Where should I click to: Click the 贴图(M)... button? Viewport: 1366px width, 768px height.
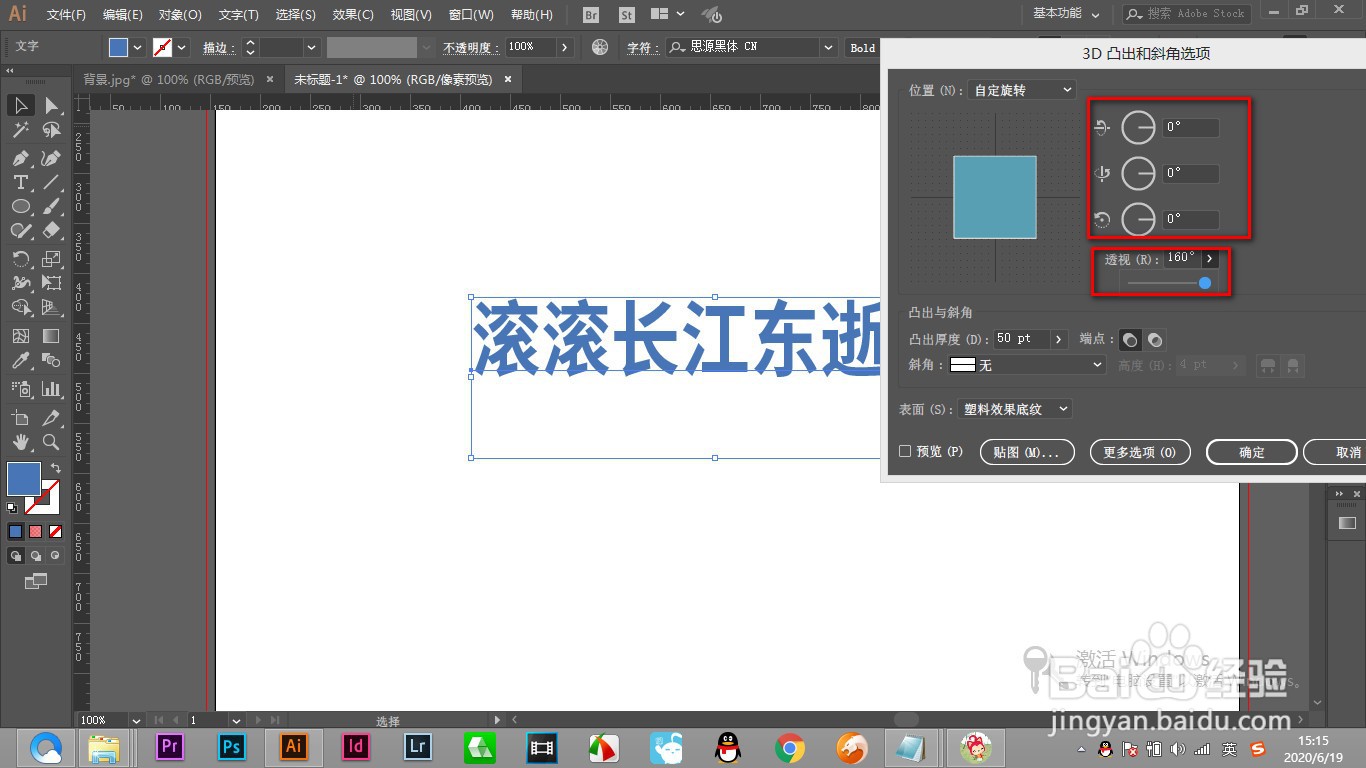(1027, 452)
